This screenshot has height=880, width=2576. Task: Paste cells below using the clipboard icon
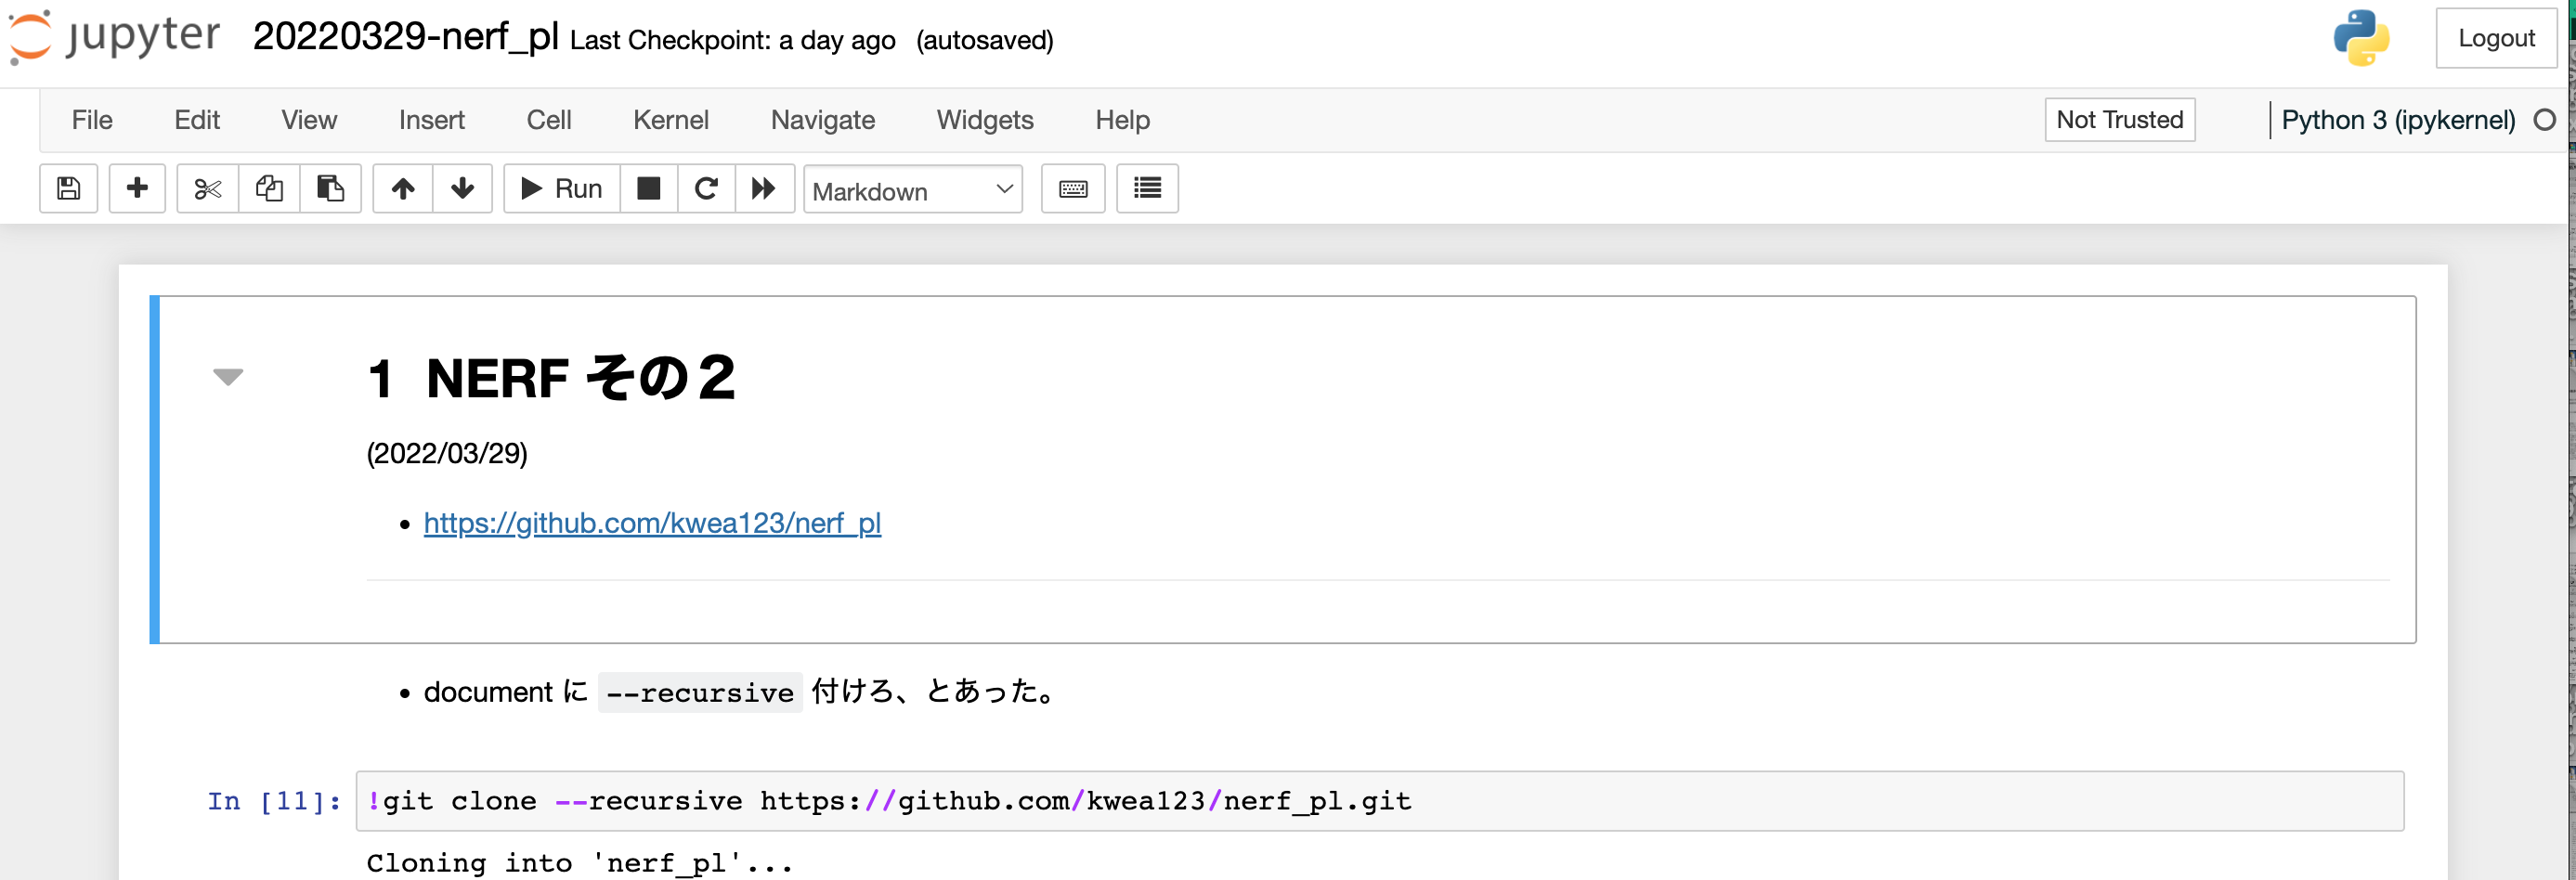(x=330, y=188)
